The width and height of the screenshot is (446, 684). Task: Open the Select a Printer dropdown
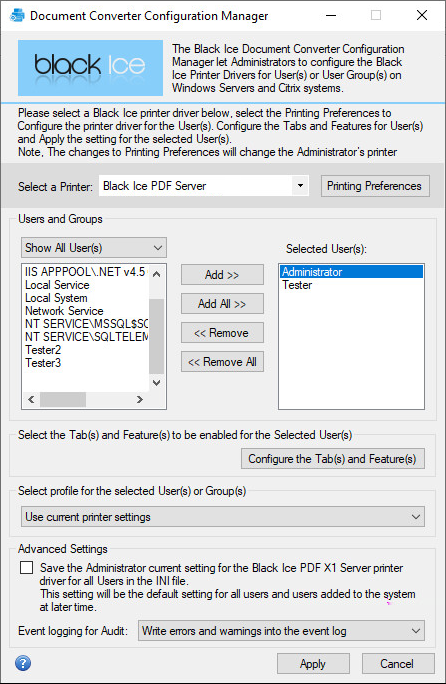coord(204,186)
